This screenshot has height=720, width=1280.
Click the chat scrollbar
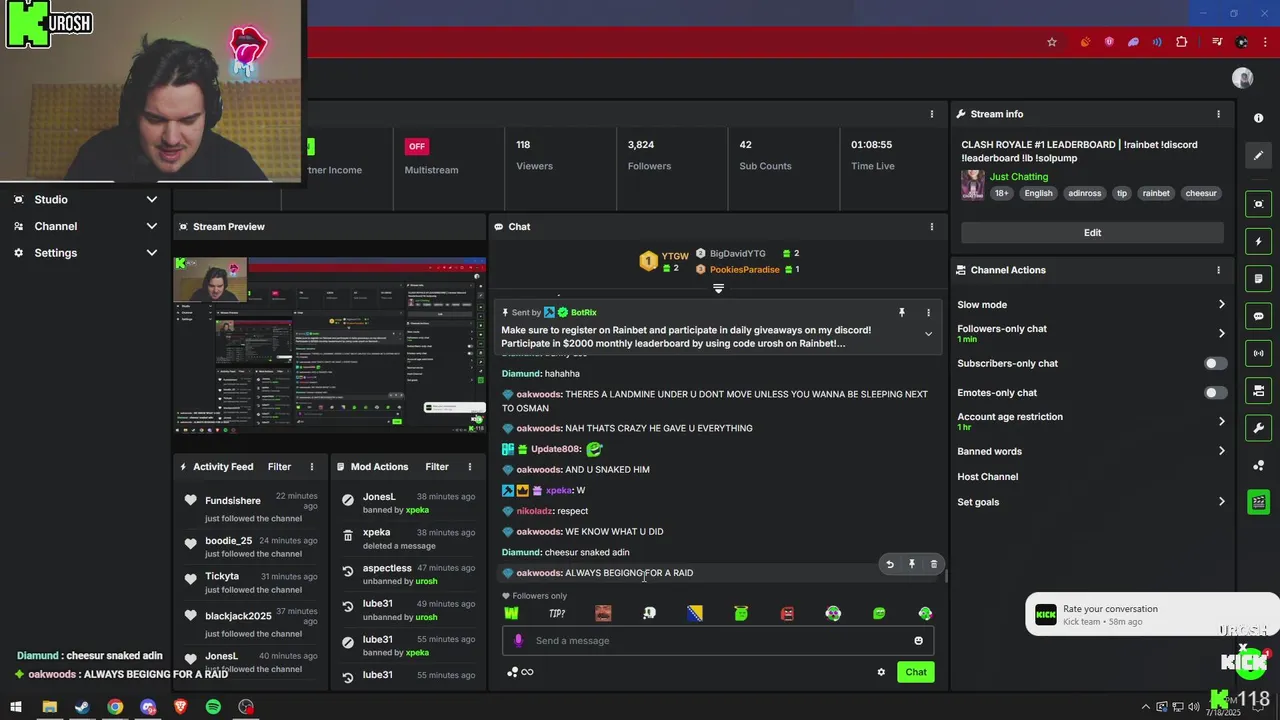[944, 576]
